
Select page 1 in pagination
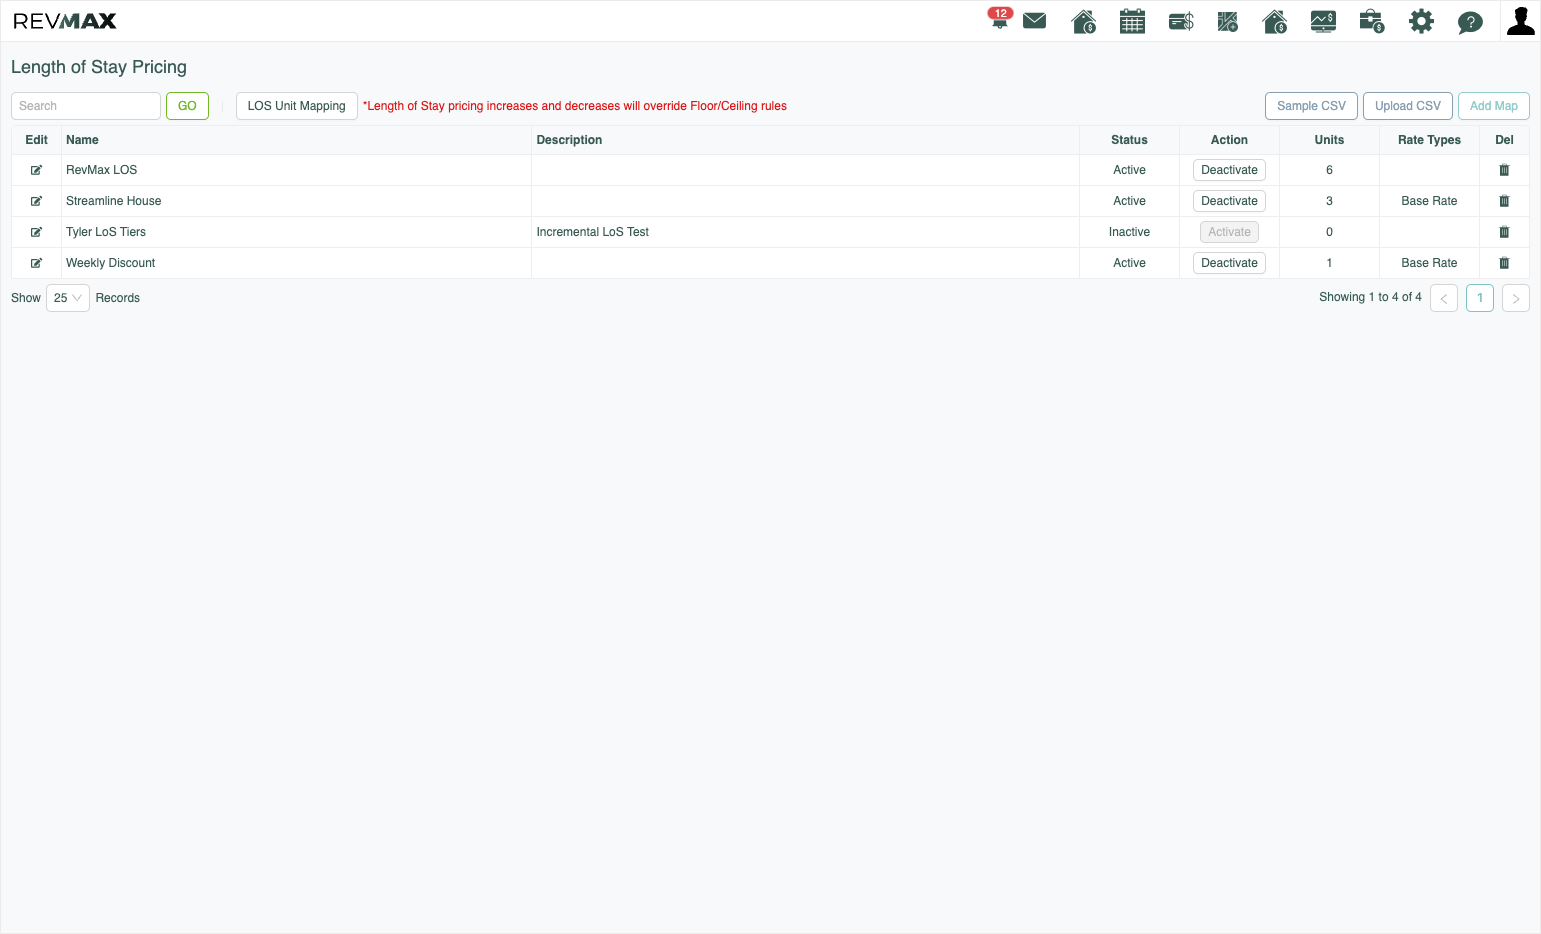1479,298
